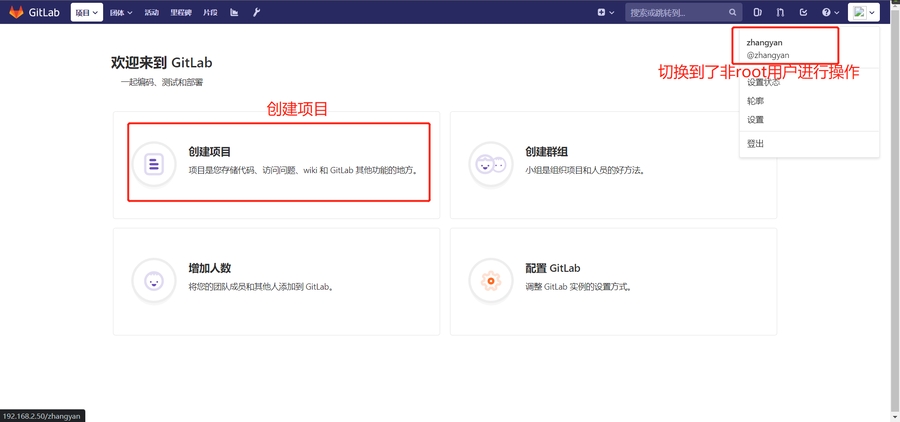Open the plus new-item dropdown
This screenshot has height=422, width=900.
[x=605, y=13]
